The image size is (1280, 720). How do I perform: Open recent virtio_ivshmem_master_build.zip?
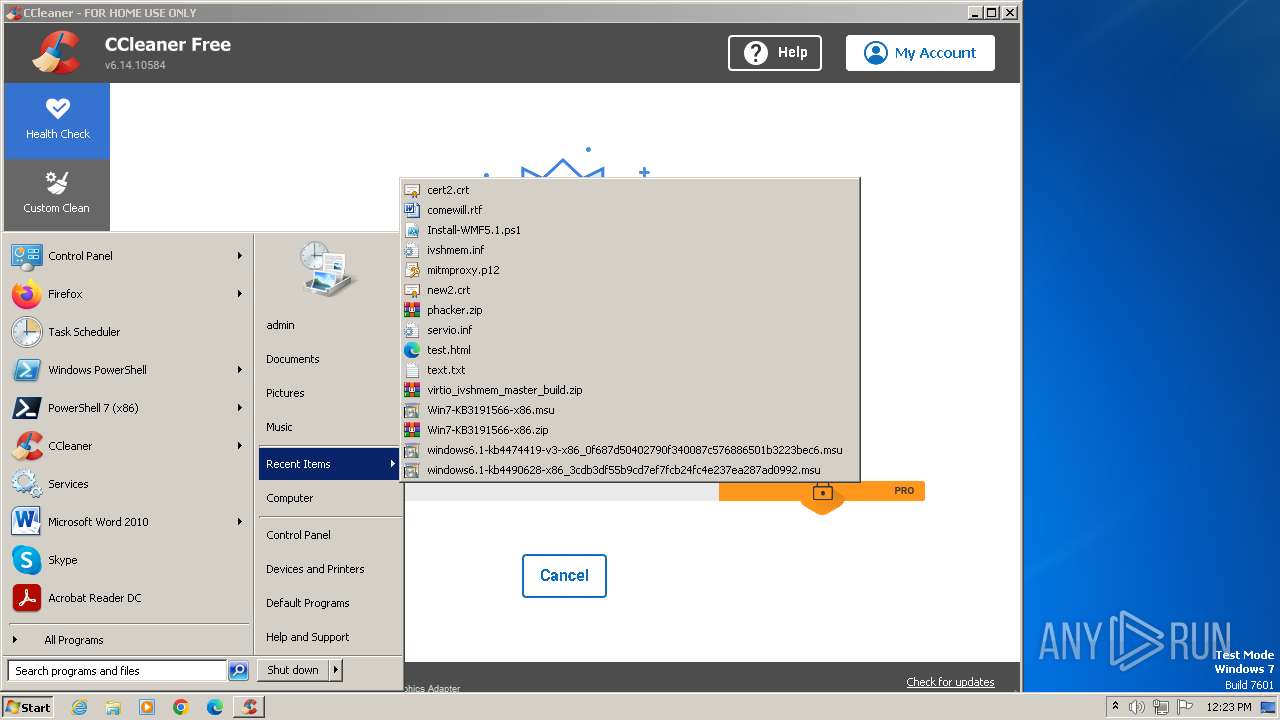629,390
